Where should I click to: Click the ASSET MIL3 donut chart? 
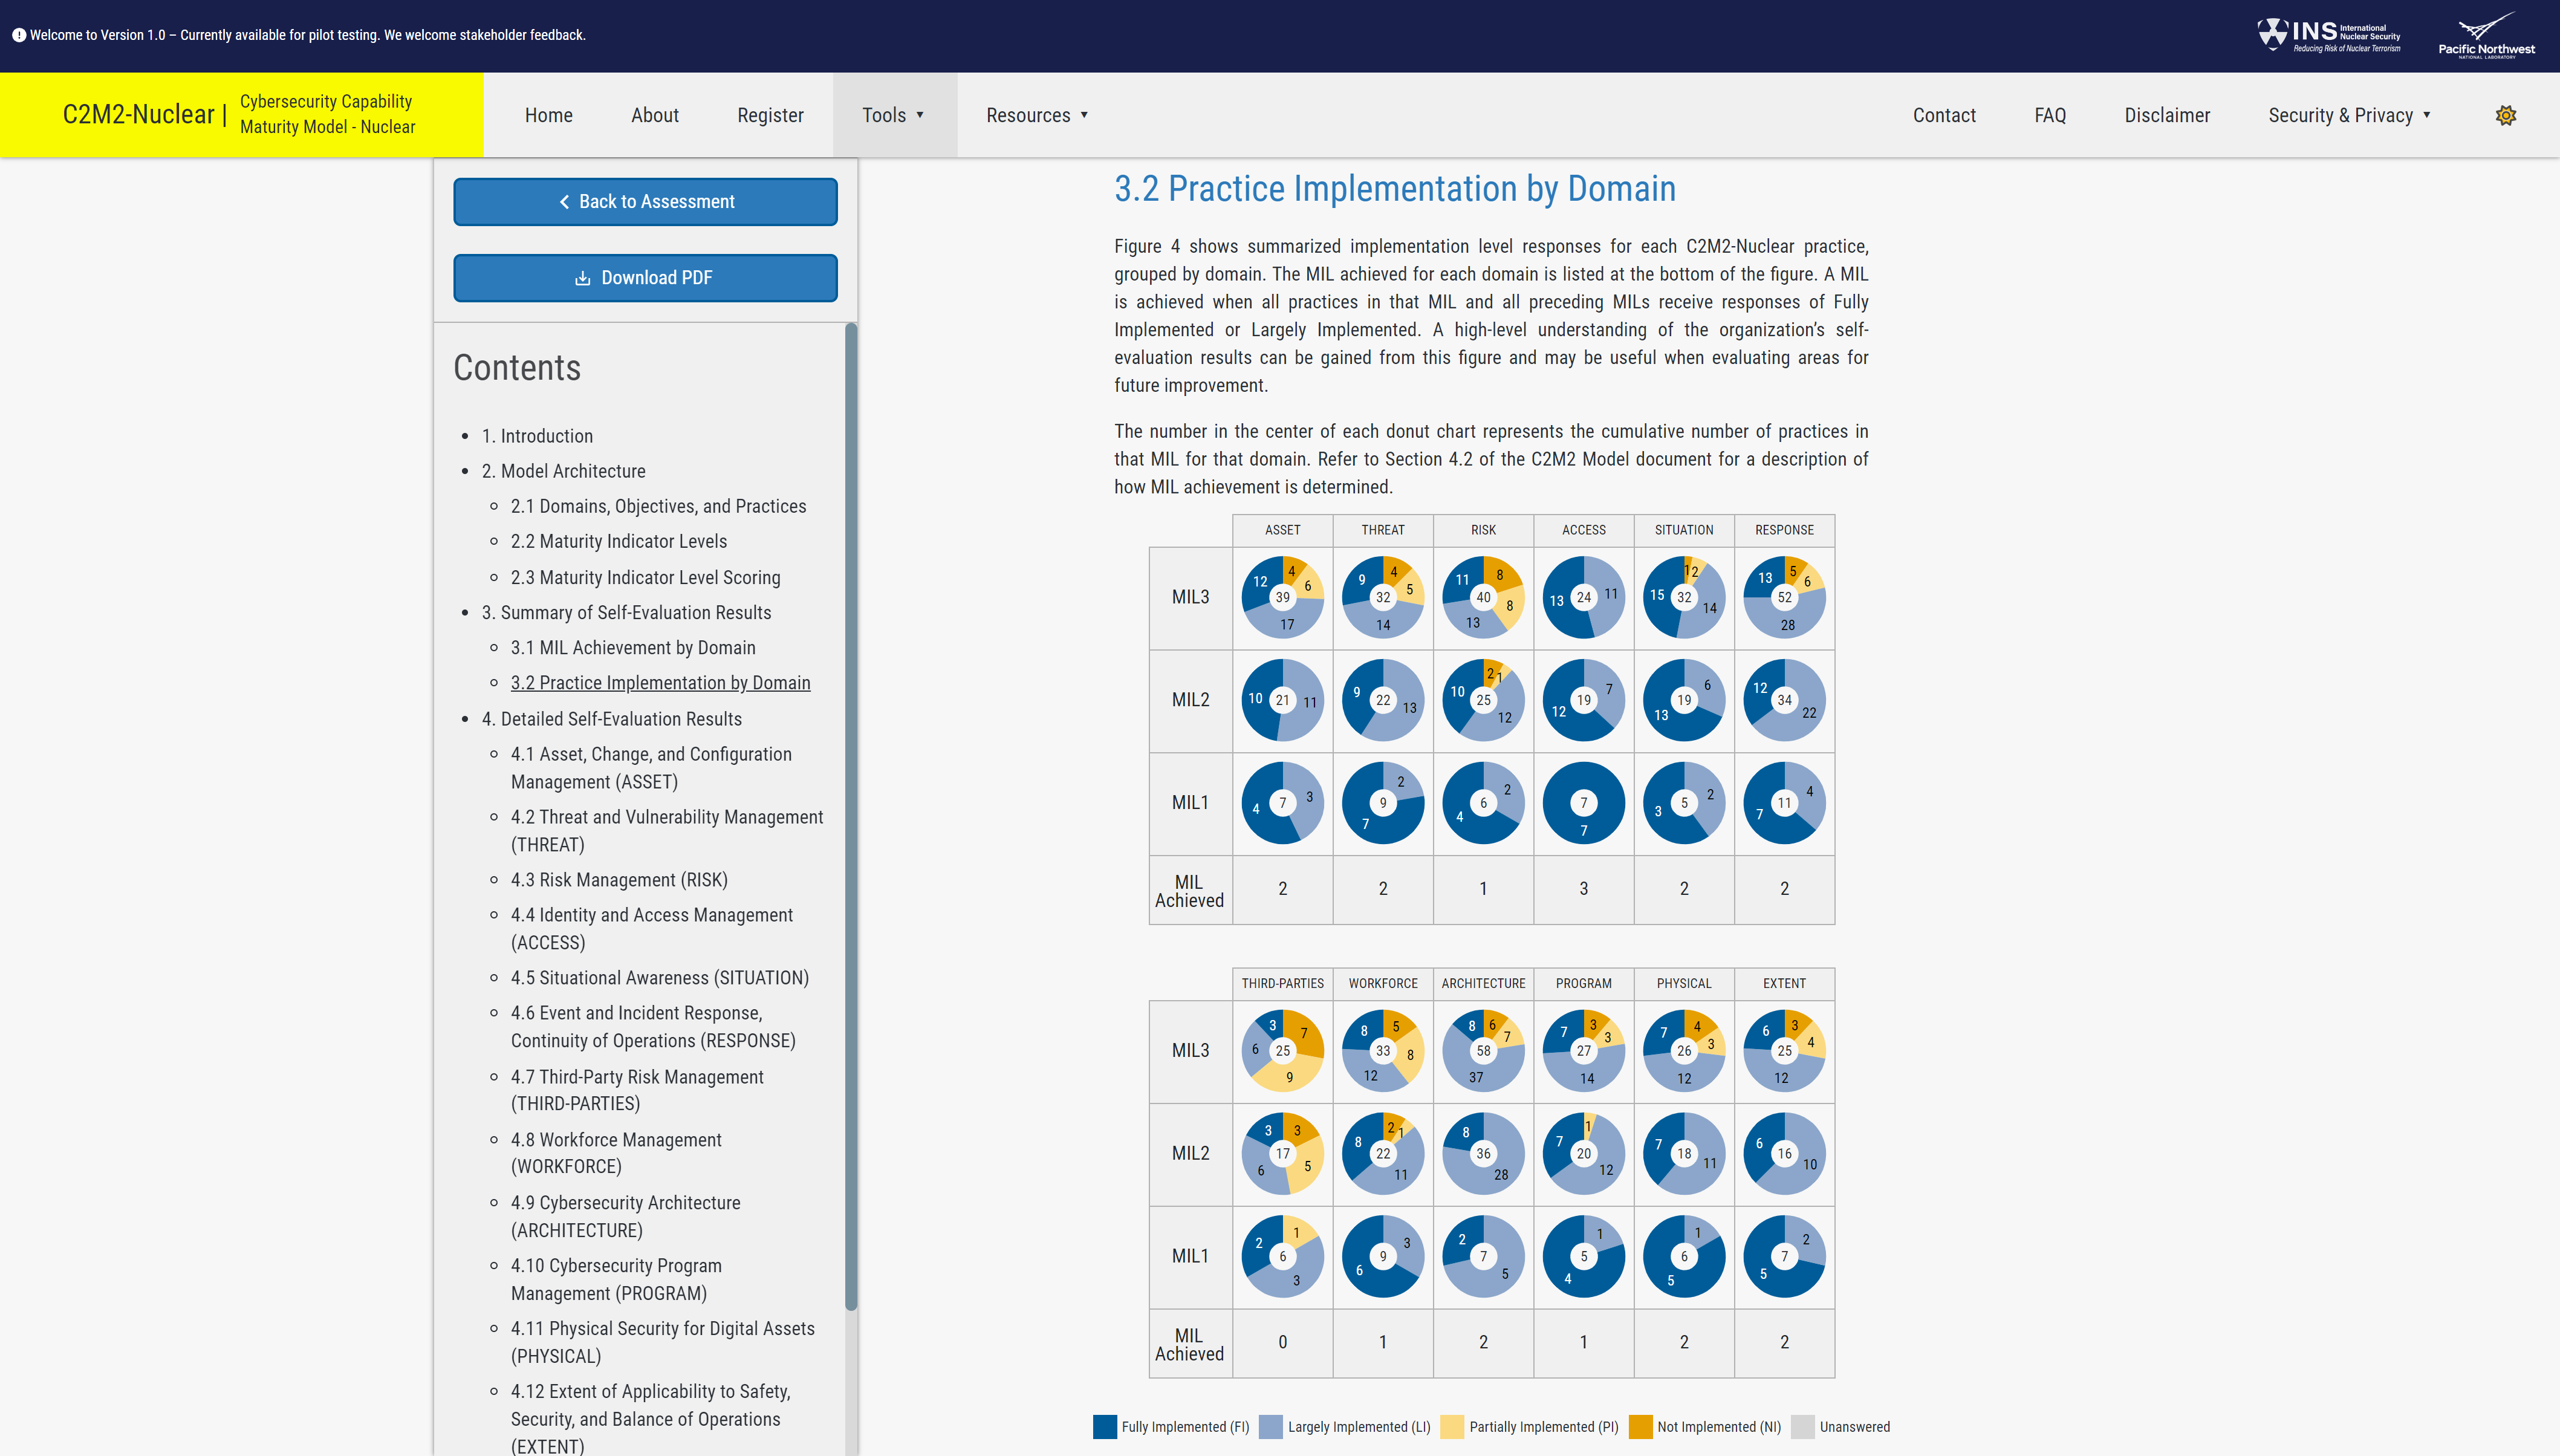click(1282, 597)
